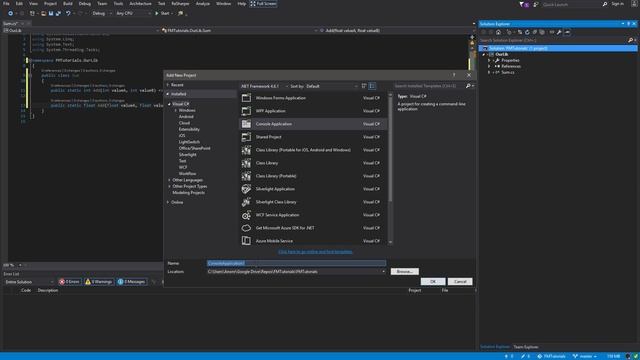Choose the Silverlight Class Library icon
The width and height of the screenshot is (640, 360).
(246, 202)
